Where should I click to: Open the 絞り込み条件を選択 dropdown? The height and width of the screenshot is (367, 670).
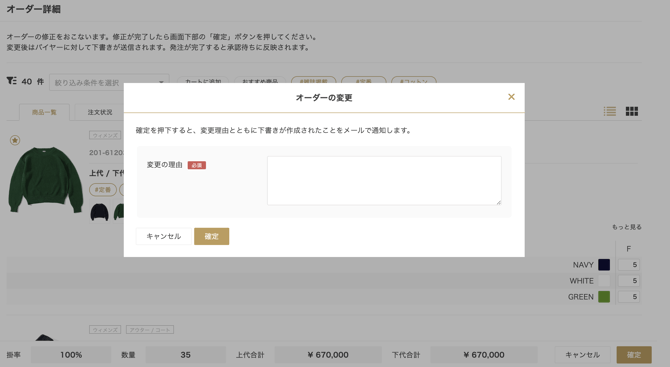(109, 82)
